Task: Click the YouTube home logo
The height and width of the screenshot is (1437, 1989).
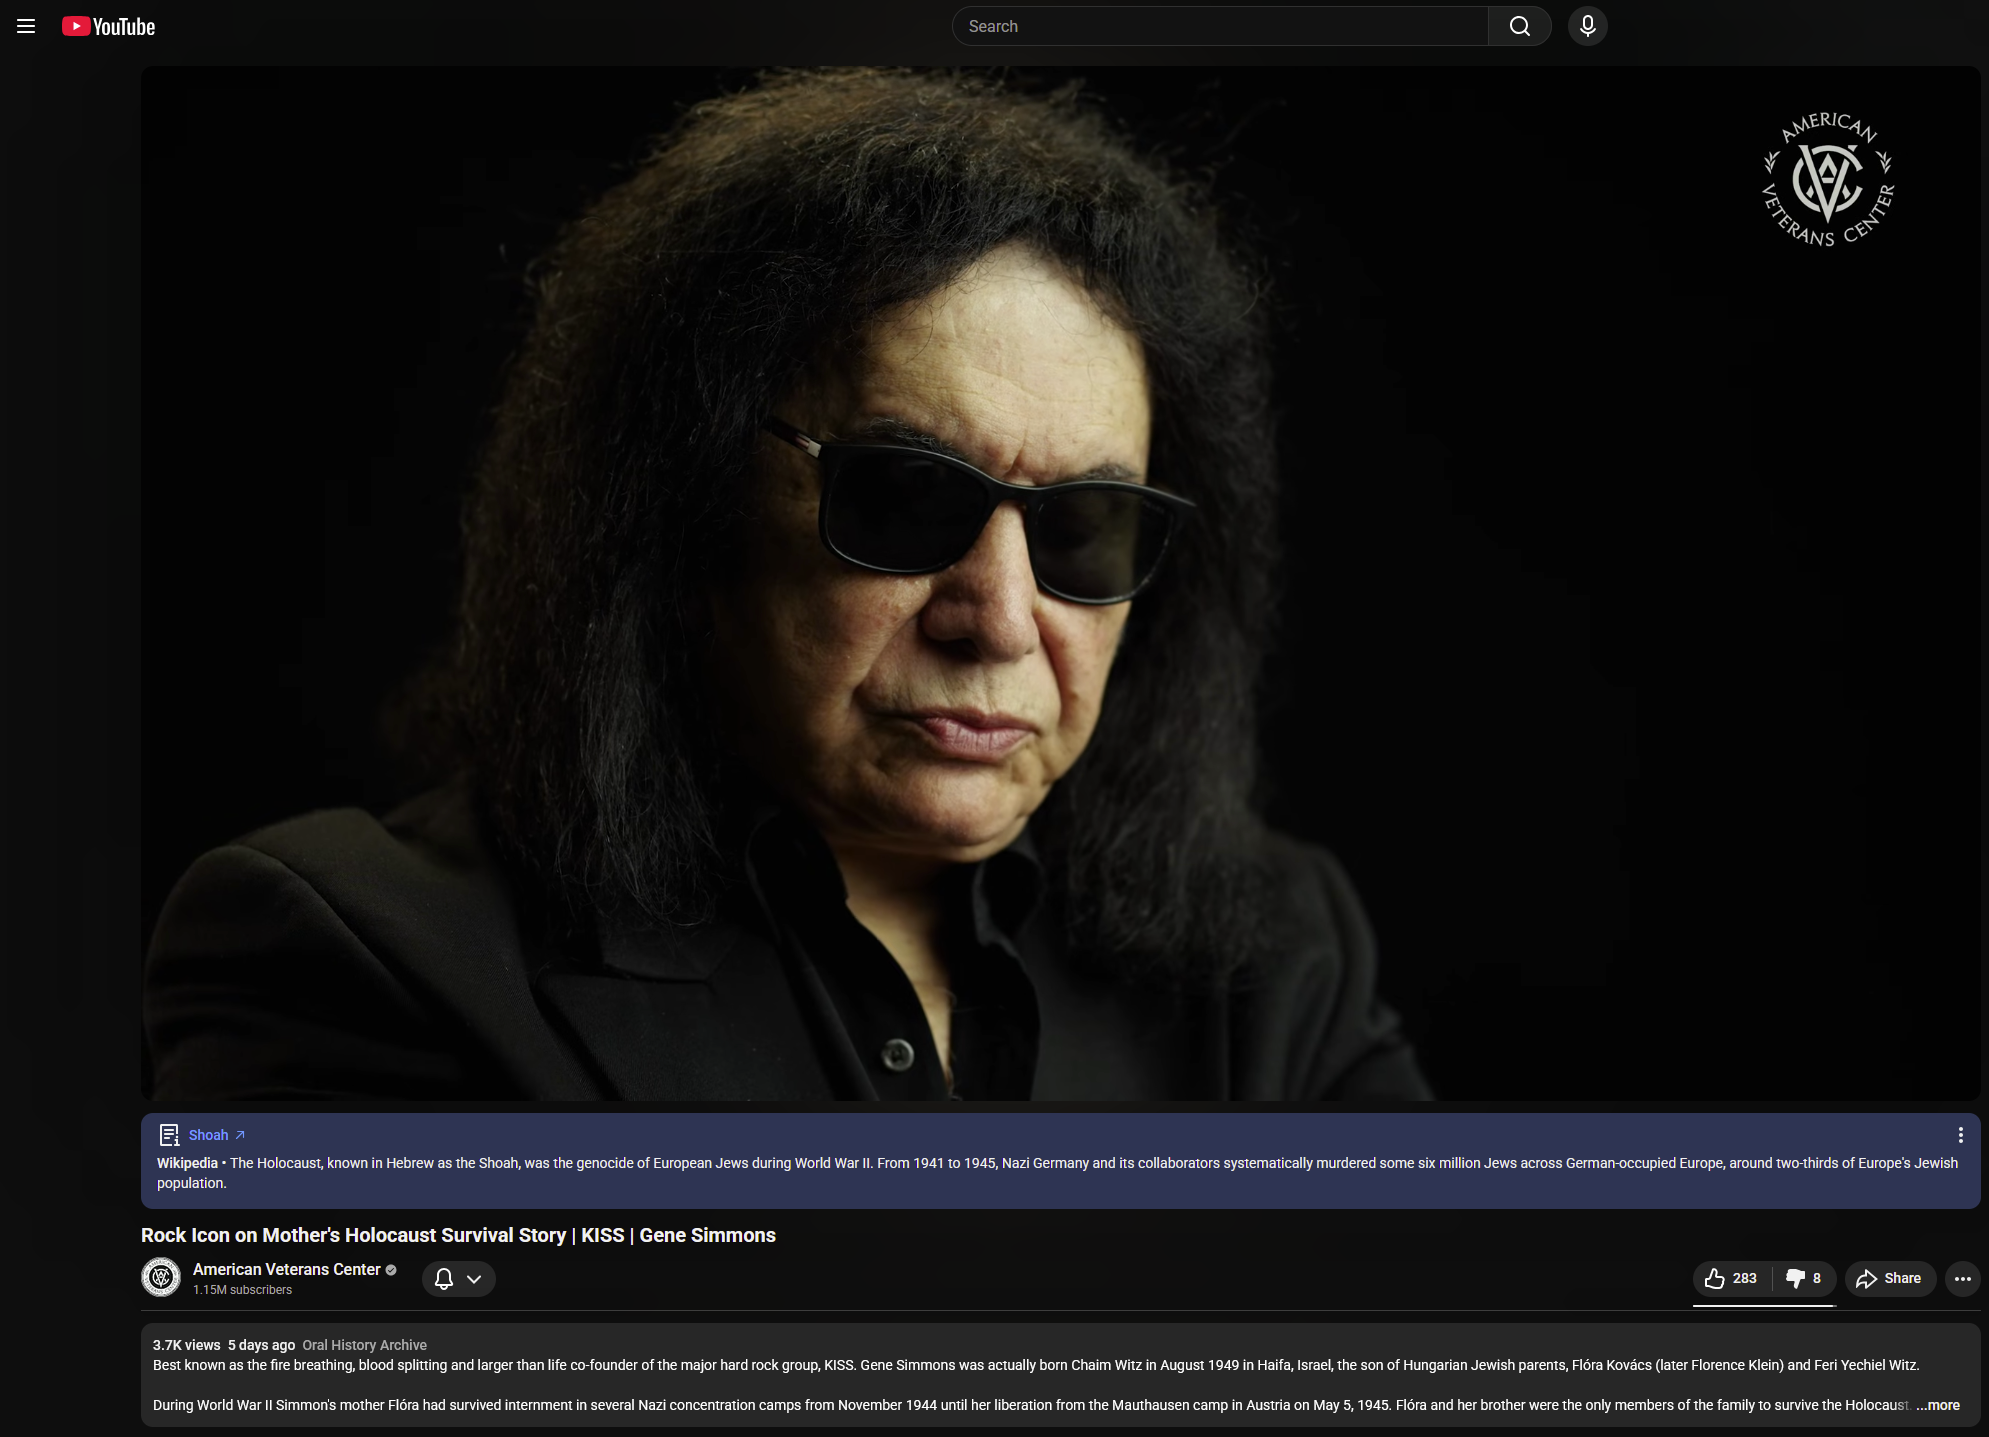Action: (109, 27)
